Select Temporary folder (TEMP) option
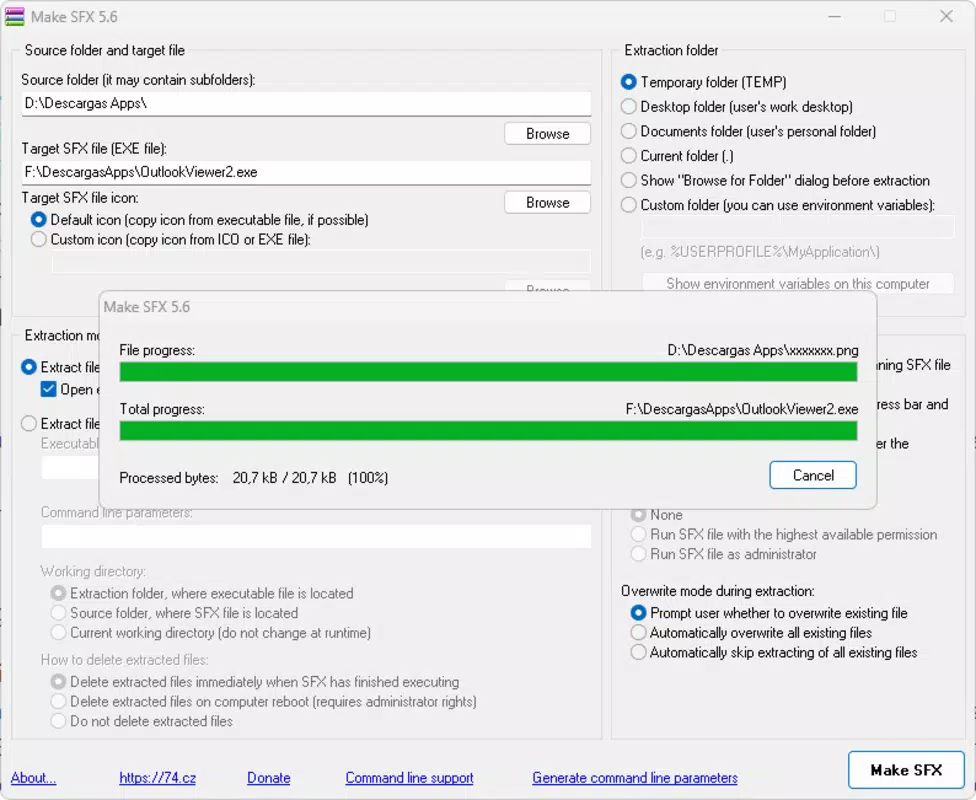 point(703,82)
